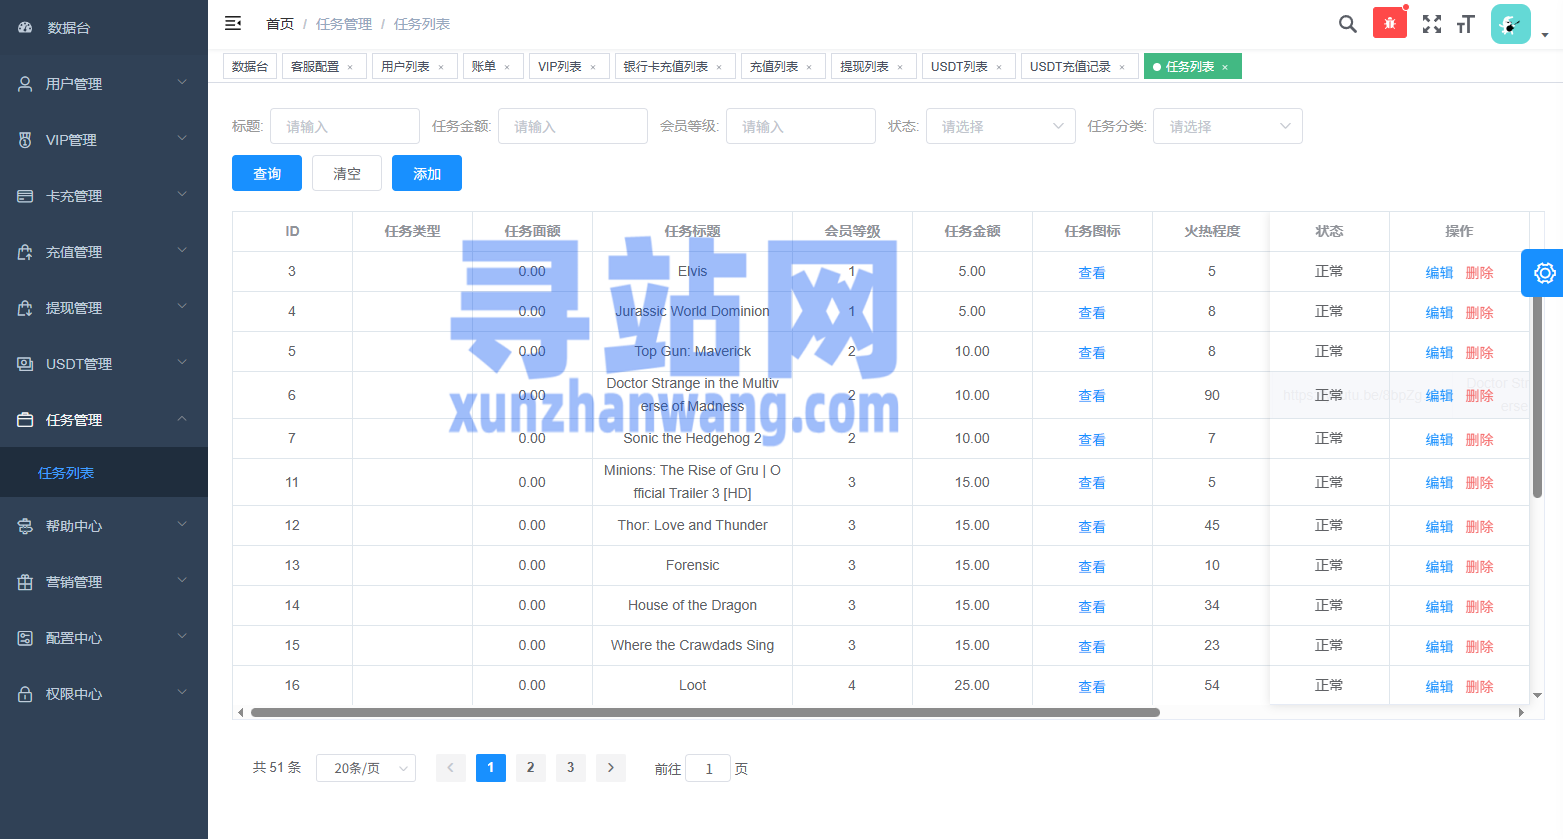Expand the VIP管理 sidebar menu
The width and height of the screenshot is (1563, 839).
(x=104, y=140)
